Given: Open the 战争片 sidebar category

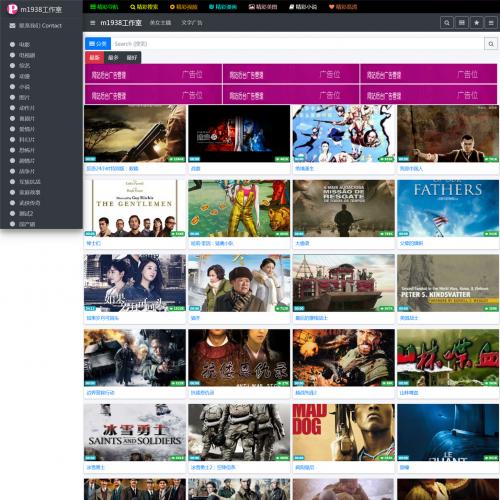Looking at the screenshot, I should click(x=27, y=171).
